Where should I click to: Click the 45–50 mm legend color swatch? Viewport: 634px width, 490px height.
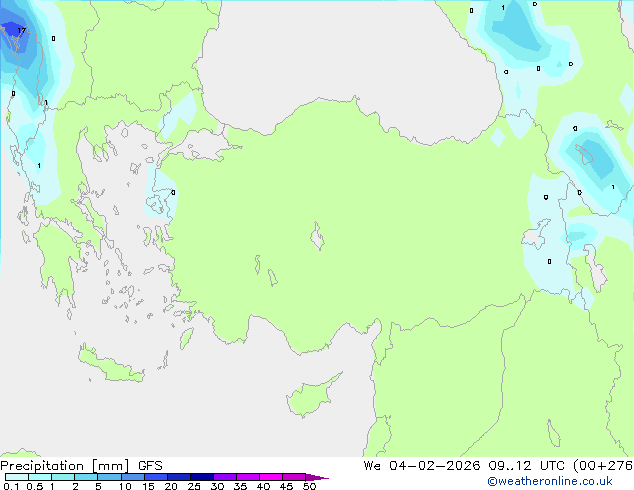click(x=294, y=477)
